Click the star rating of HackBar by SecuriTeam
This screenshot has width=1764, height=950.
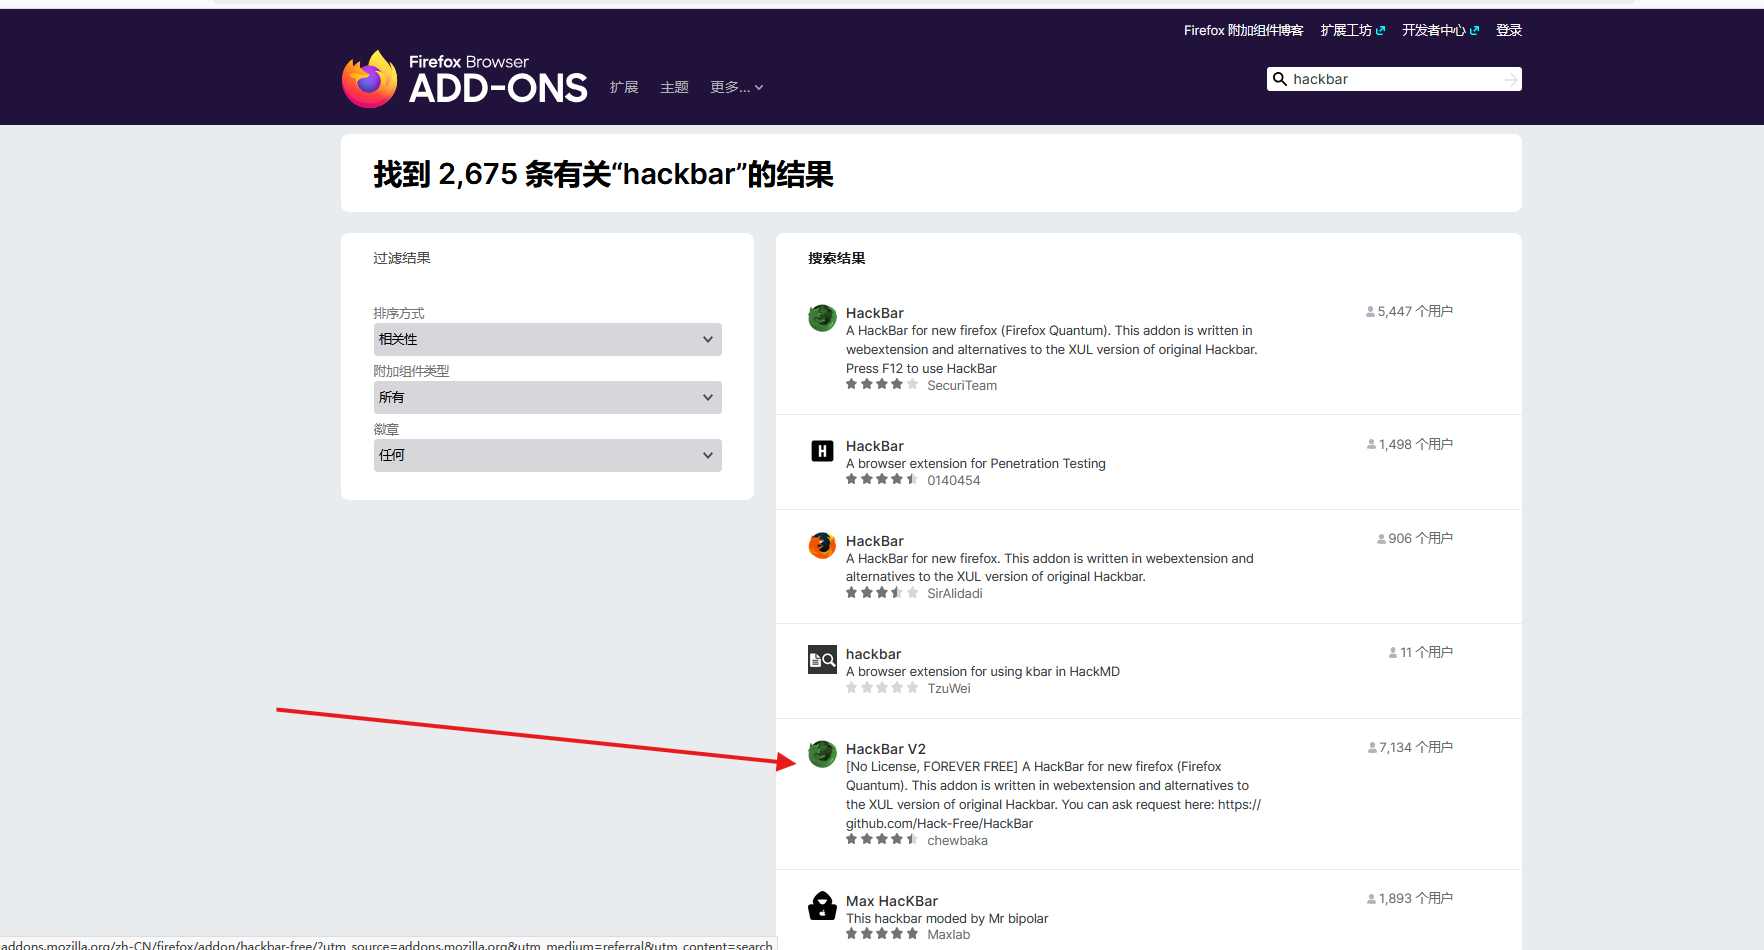(882, 385)
